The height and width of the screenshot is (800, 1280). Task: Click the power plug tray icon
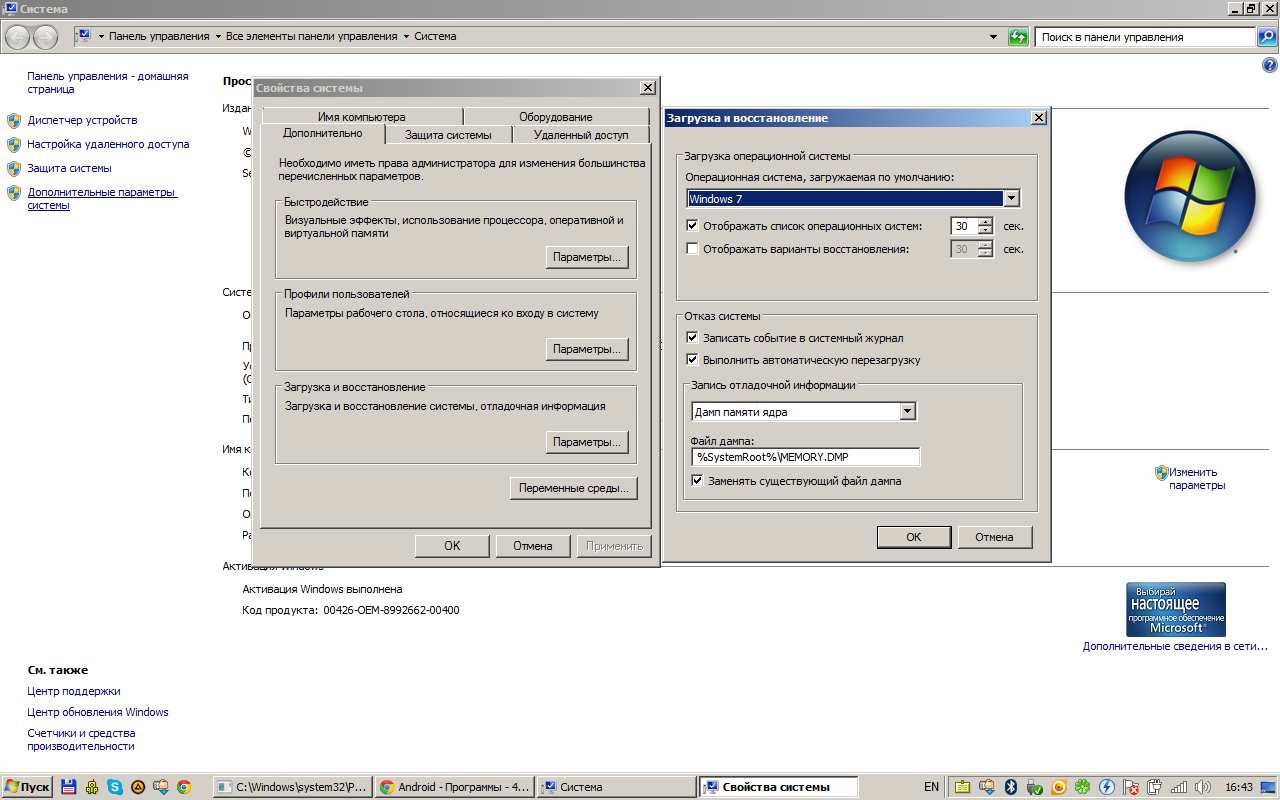[x=1155, y=787]
